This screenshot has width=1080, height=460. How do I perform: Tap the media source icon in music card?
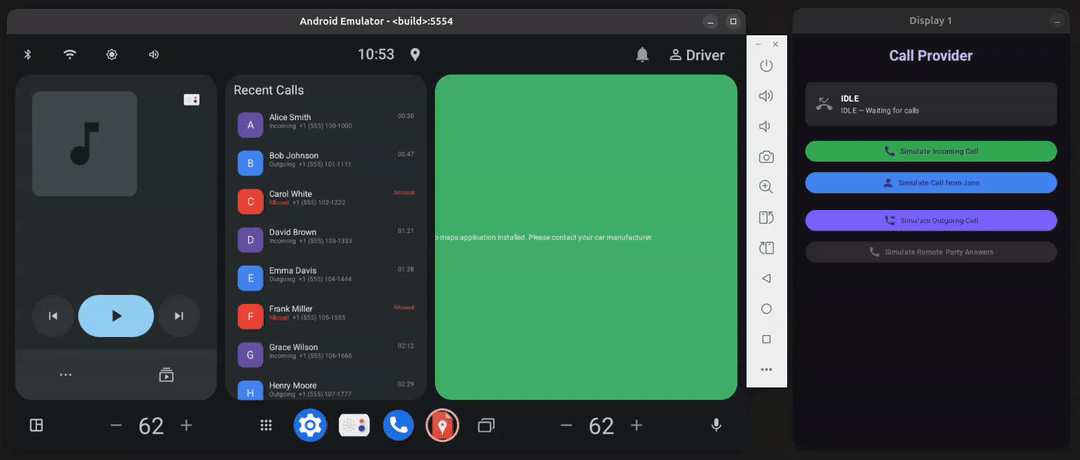pyautogui.click(x=191, y=100)
